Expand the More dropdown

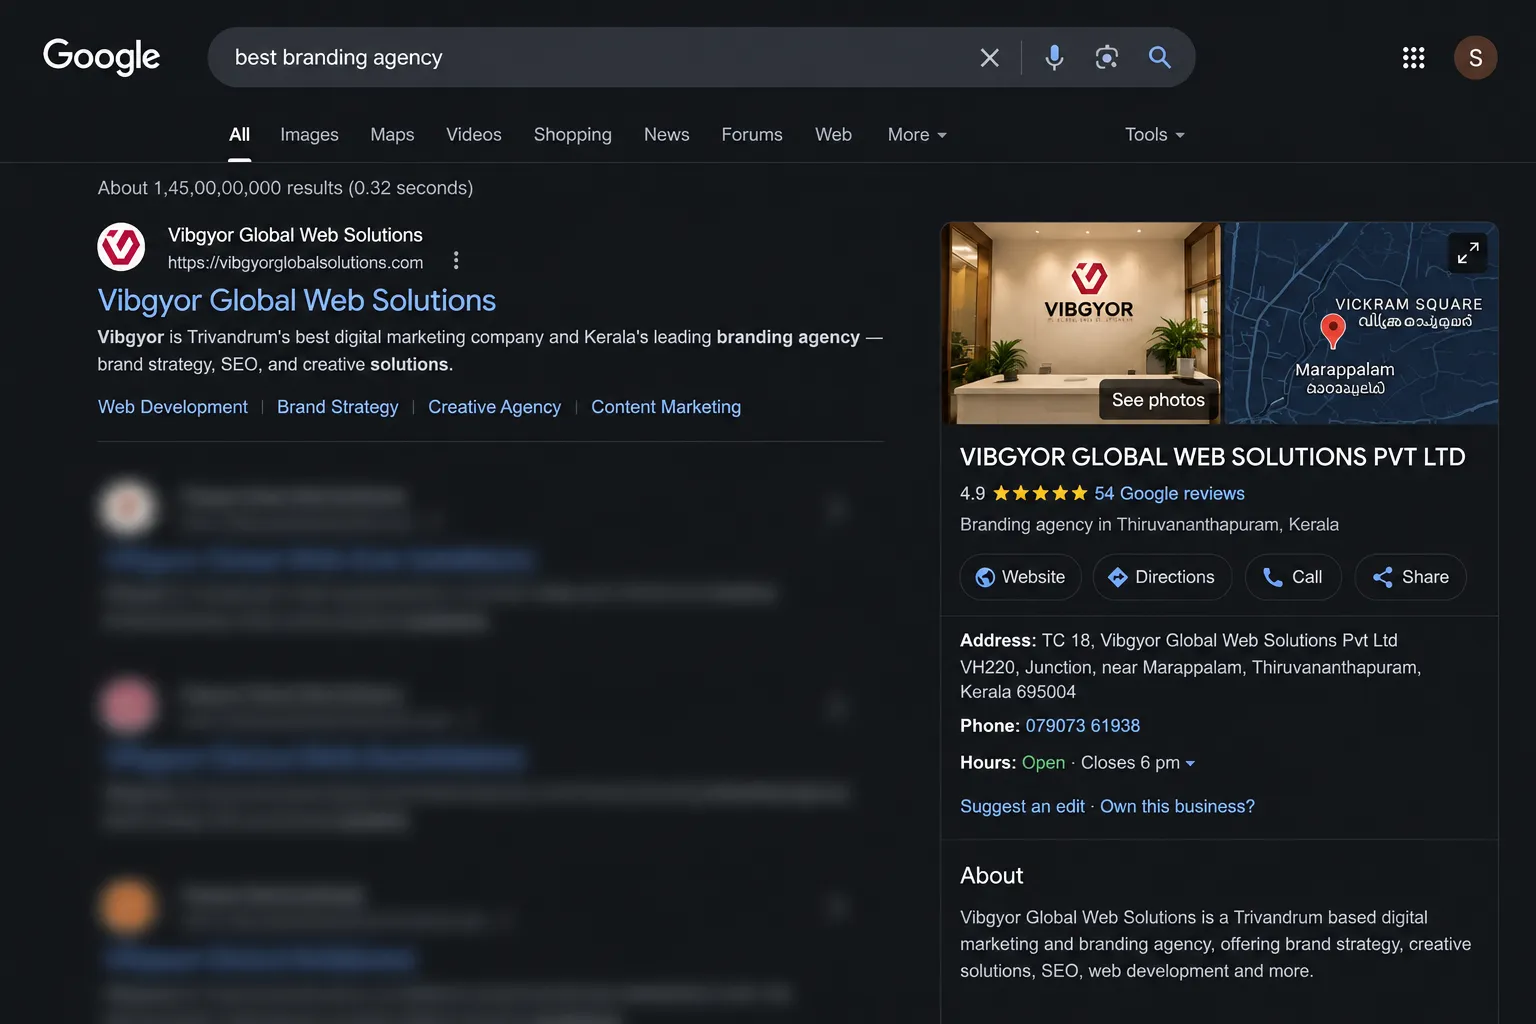pos(917,134)
